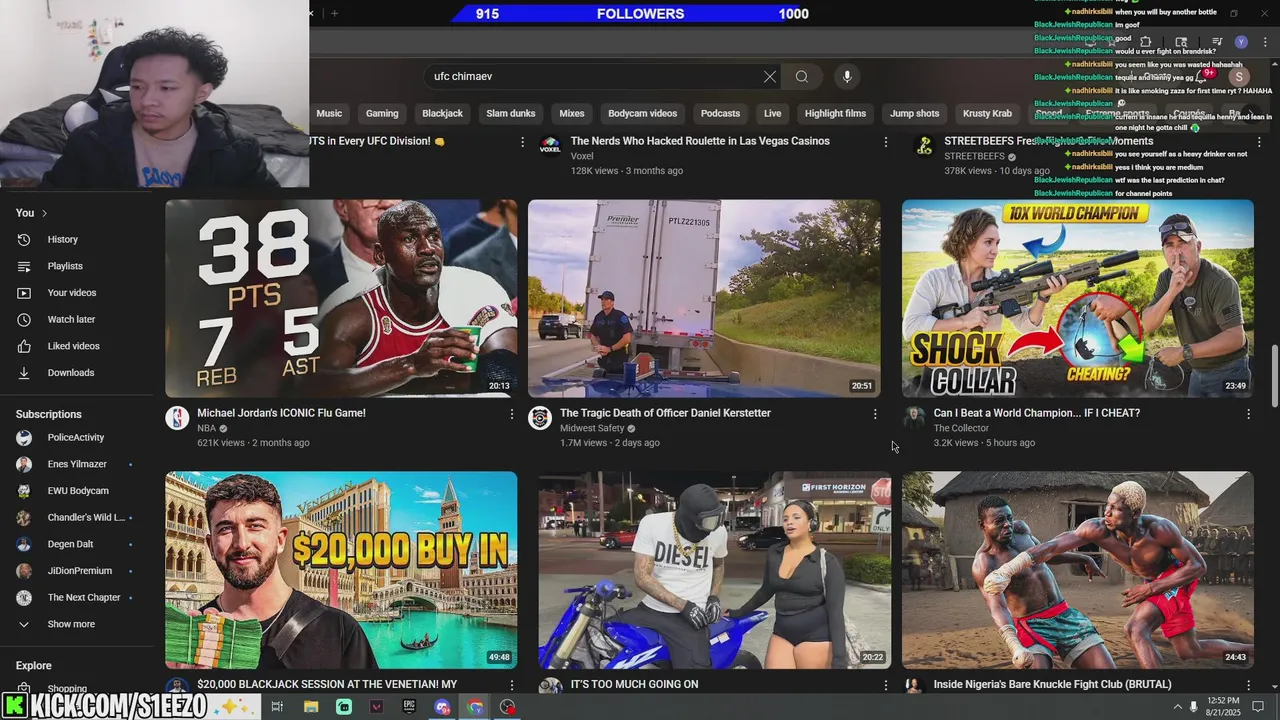Image resolution: width=1280 pixels, height=720 pixels.
Task: Click the Midwest Safety channel avatar
Action: pos(540,418)
